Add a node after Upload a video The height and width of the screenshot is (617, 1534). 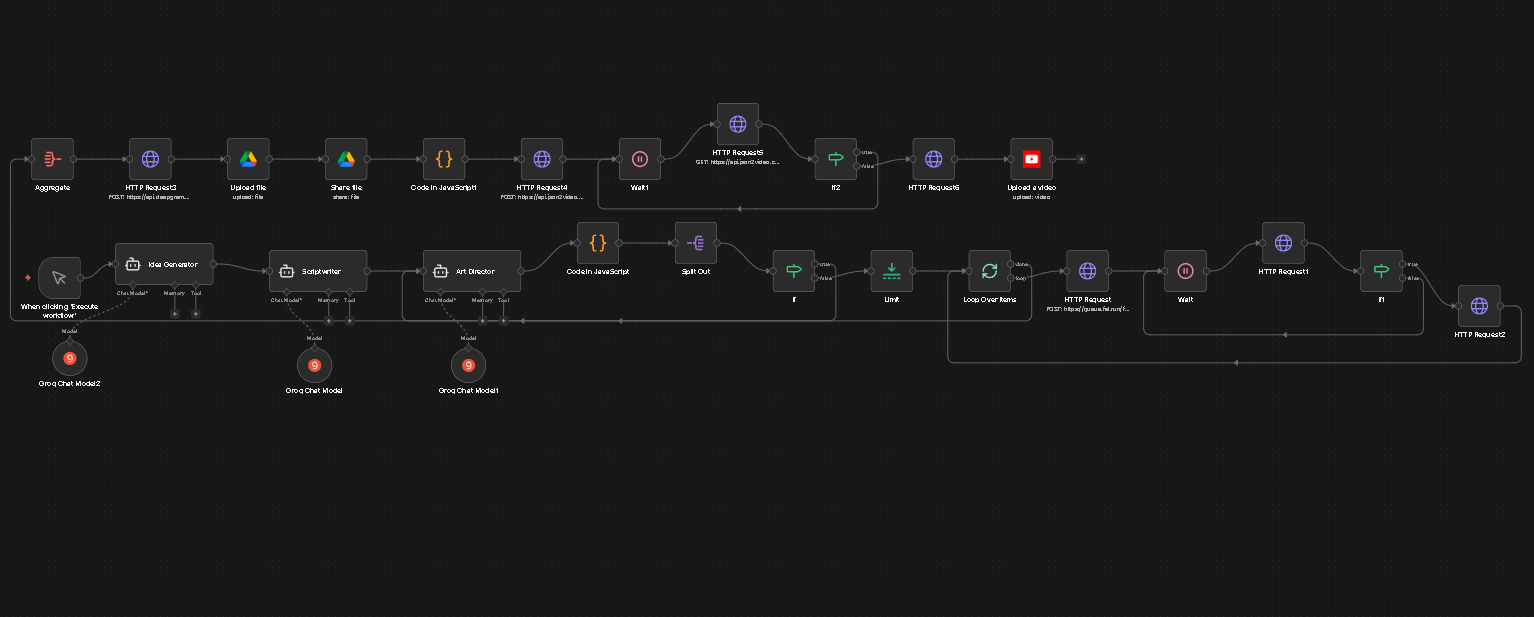pos(1081,159)
